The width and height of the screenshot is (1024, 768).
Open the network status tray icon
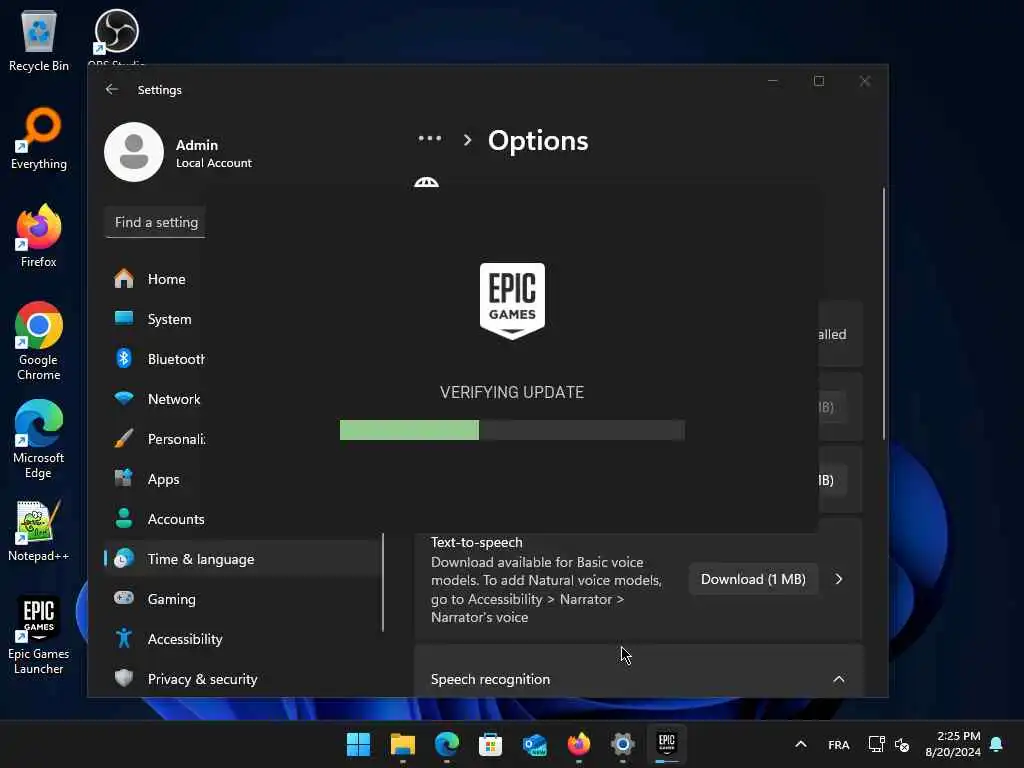pyautogui.click(x=876, y=744)
